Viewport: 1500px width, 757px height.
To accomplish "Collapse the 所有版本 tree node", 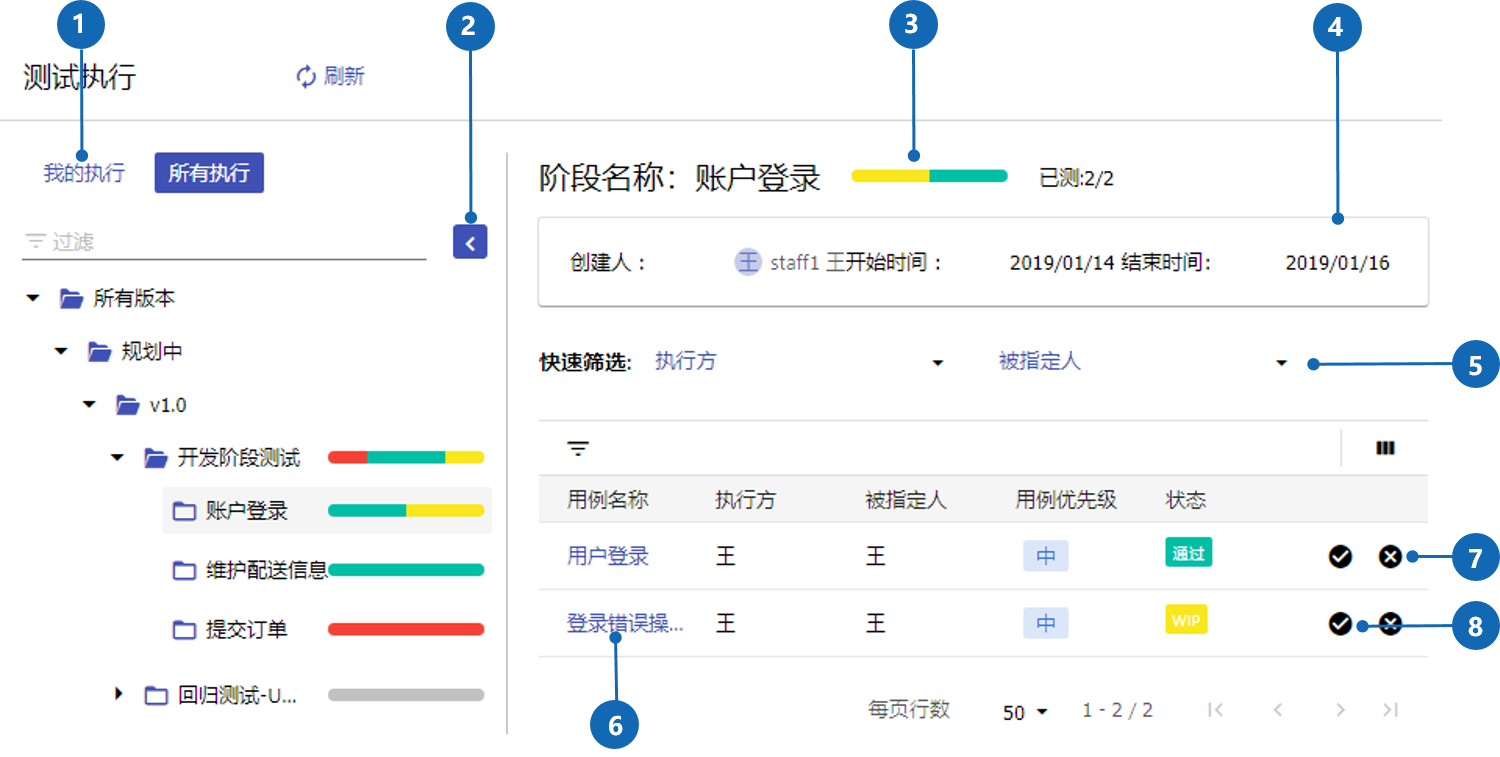I will click(x=34, y=298).
